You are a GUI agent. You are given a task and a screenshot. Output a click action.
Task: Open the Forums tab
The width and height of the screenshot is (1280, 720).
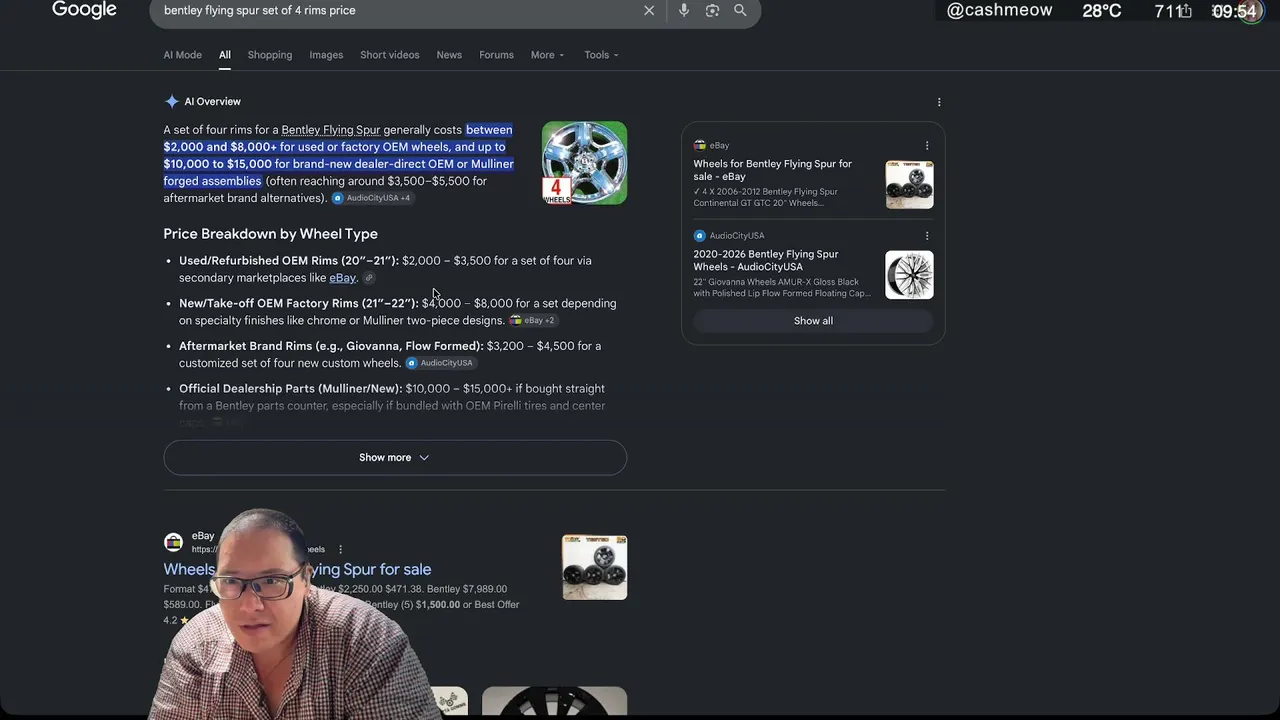(x=496, y=55)
